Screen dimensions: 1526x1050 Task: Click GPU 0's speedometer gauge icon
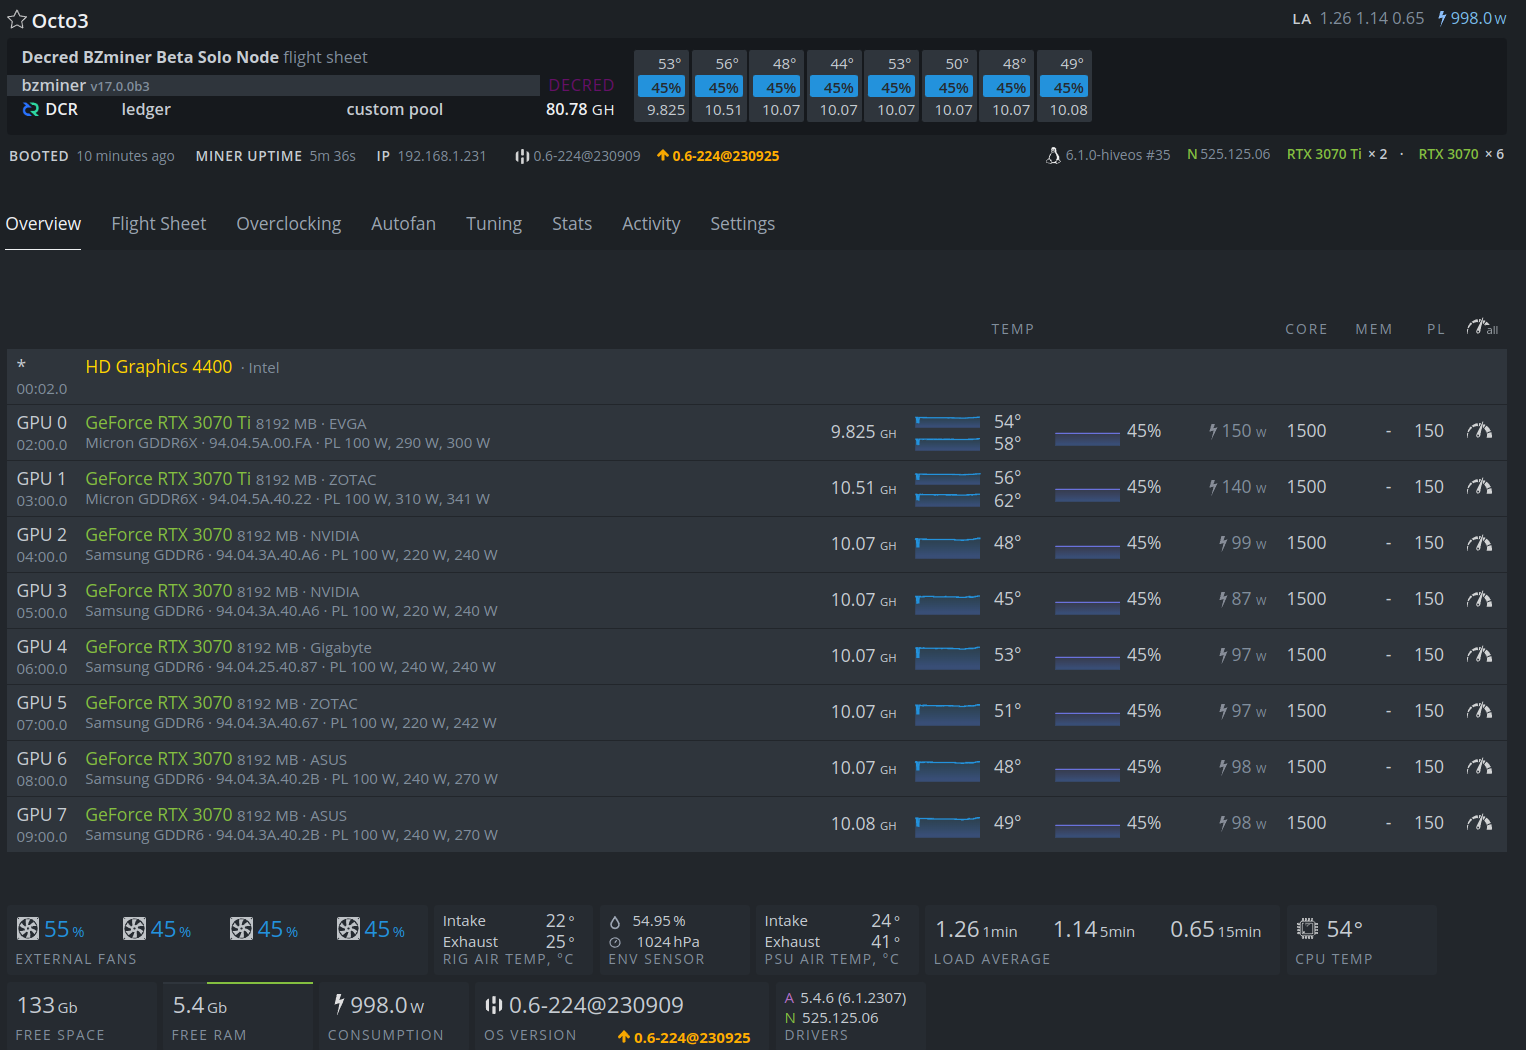point(1480,430)
